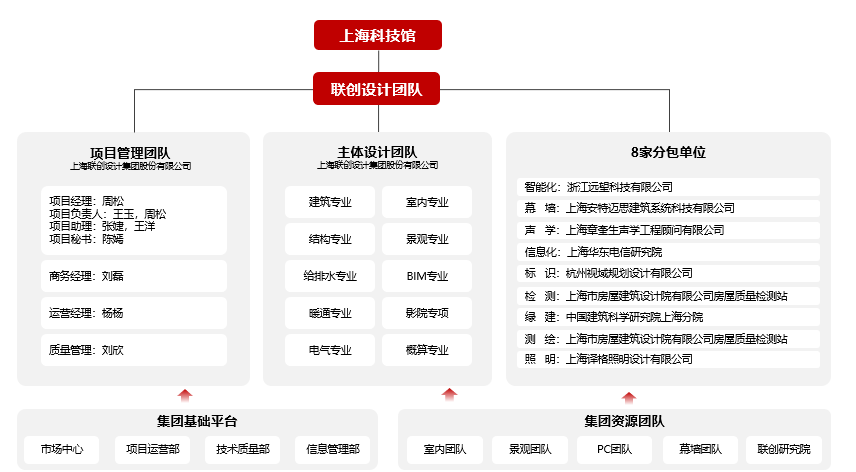Select the red 联创设计团队 box

point(376,88)
